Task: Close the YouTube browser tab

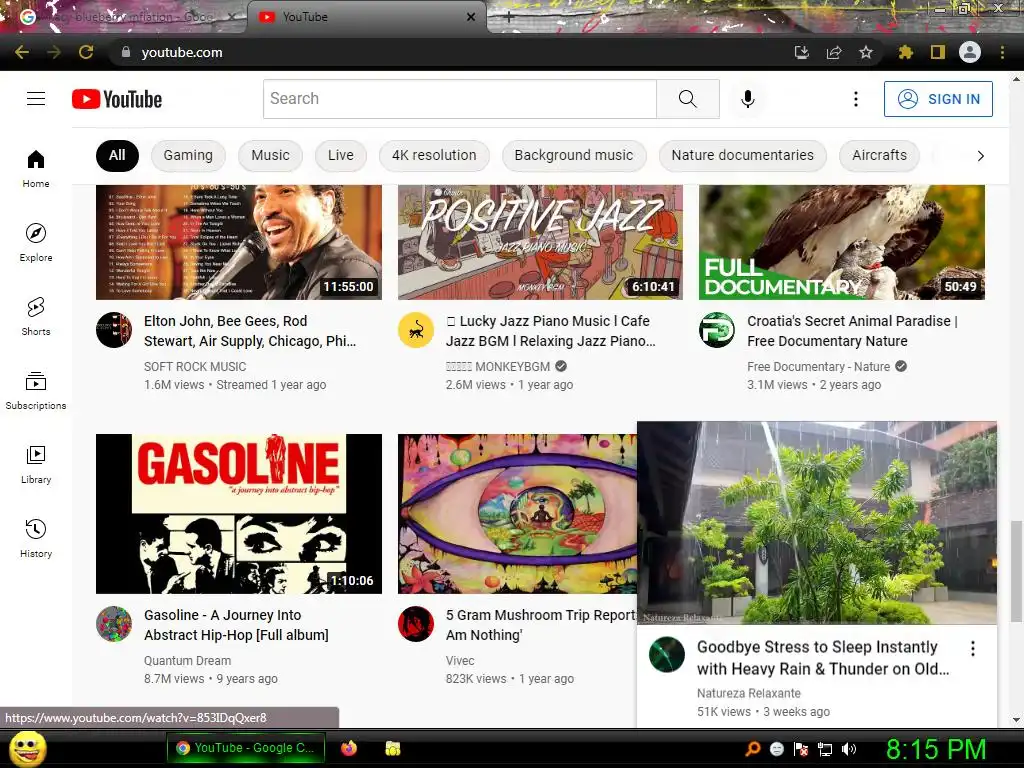Action: [471, 17]
